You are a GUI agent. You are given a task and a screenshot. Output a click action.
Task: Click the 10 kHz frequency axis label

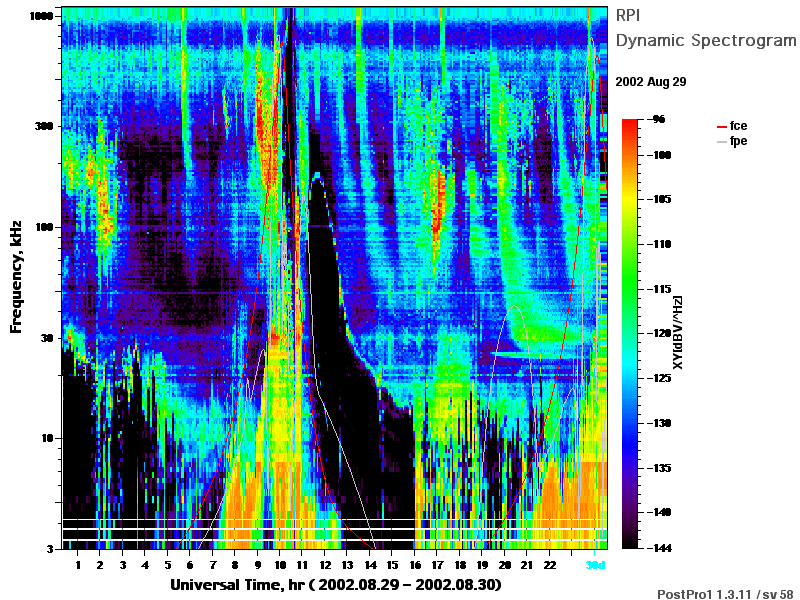click(x=47, y=438)
